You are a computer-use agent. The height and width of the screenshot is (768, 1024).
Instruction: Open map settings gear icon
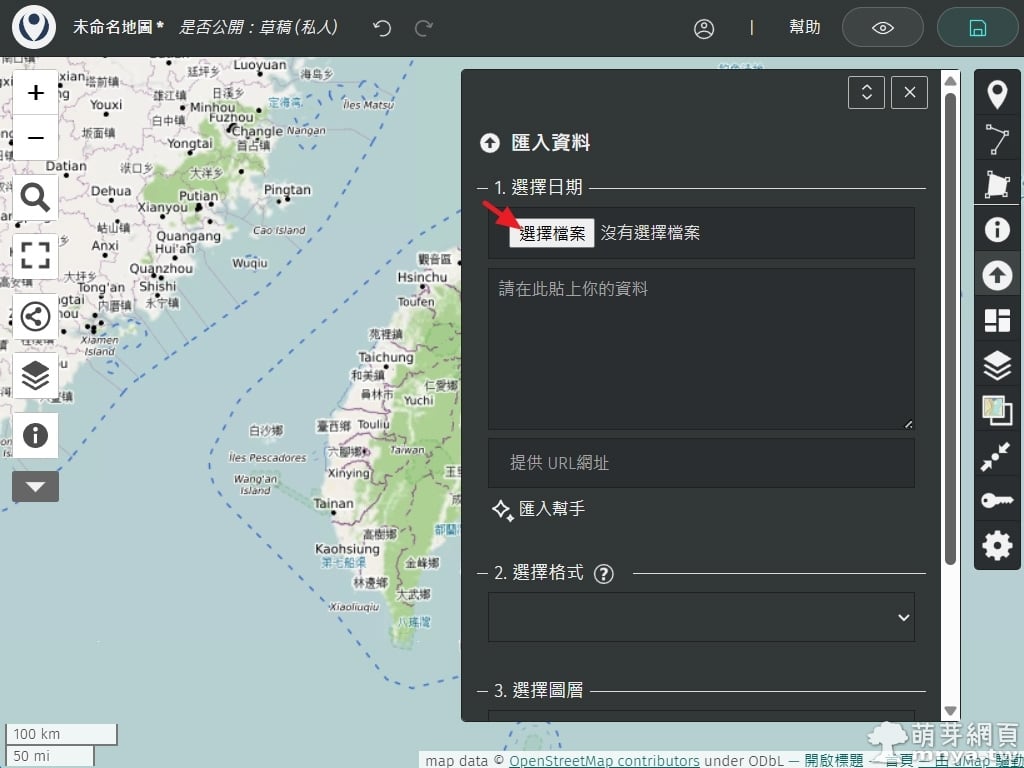[997, 545]
